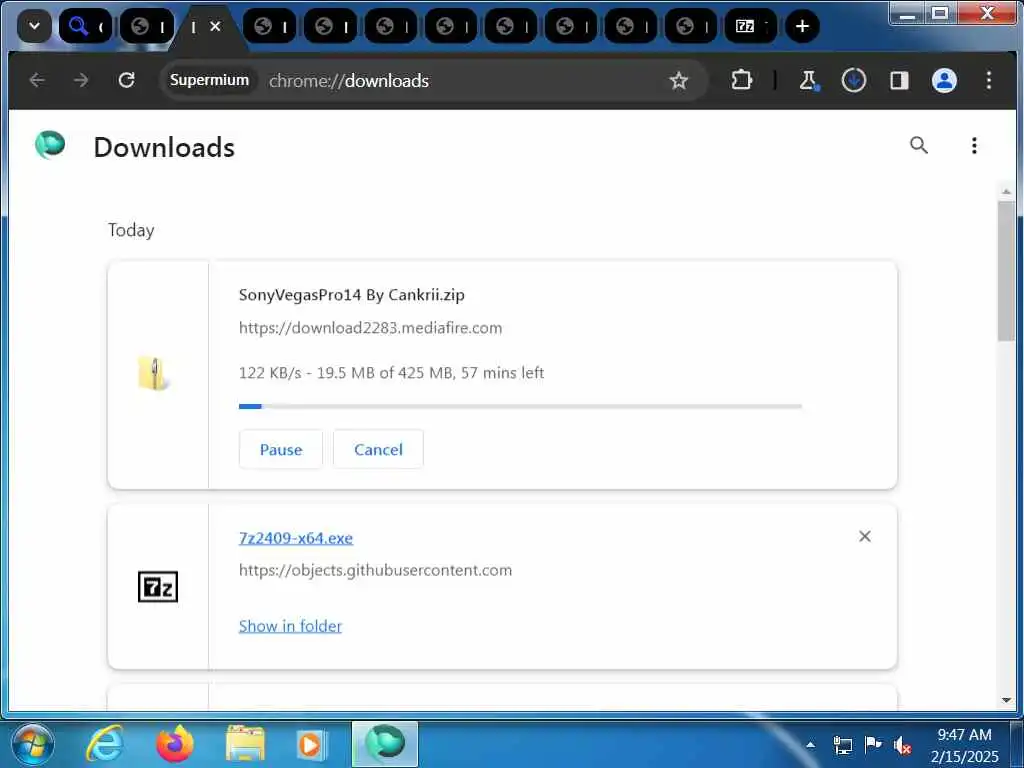Open the tab search dropdown chevron
The width and height of the screenshot is (1024, 768).
pyautogui.click(x=34, y=26)
